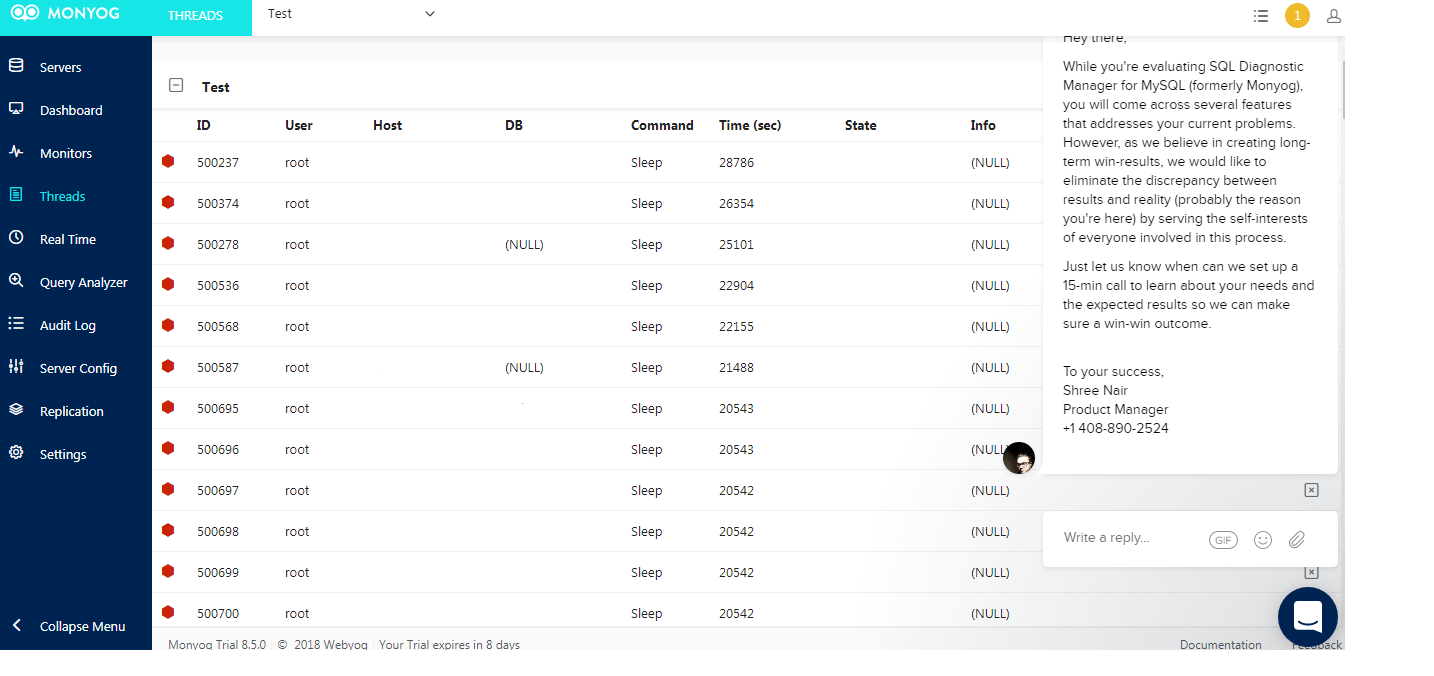Click time value 28786
The image size is (1434, 676).
[x=736, y=162]
